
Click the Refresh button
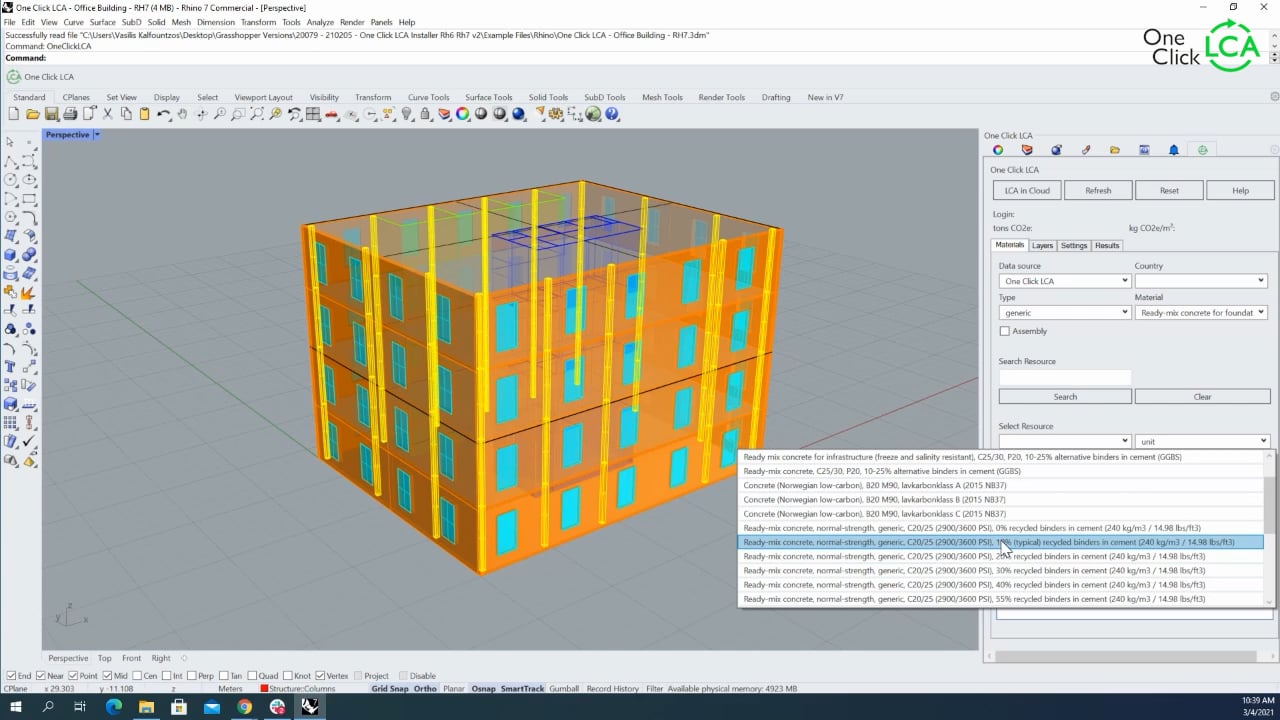coord(1098,190)
